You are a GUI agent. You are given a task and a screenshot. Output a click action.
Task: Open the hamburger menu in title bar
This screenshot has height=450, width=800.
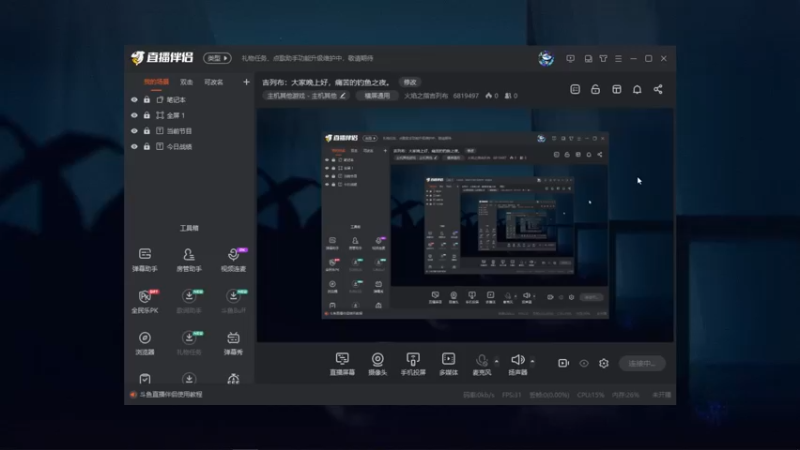pos(618,59)
